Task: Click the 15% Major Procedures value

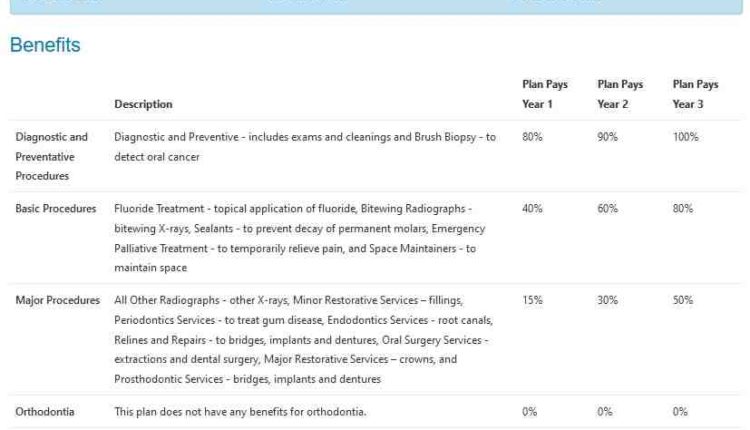Action: 532,300
